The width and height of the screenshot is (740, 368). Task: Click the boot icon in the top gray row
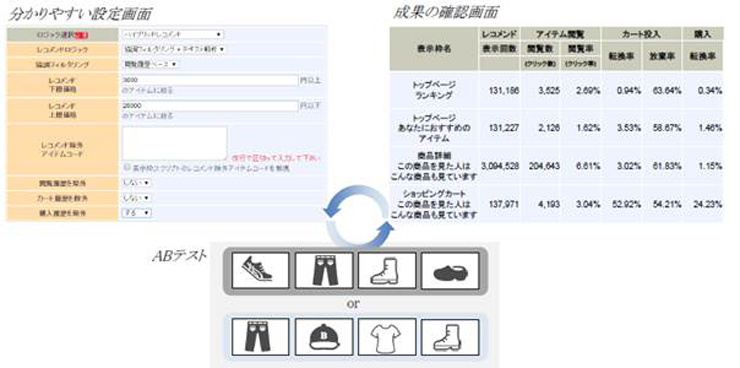(387, 270)
